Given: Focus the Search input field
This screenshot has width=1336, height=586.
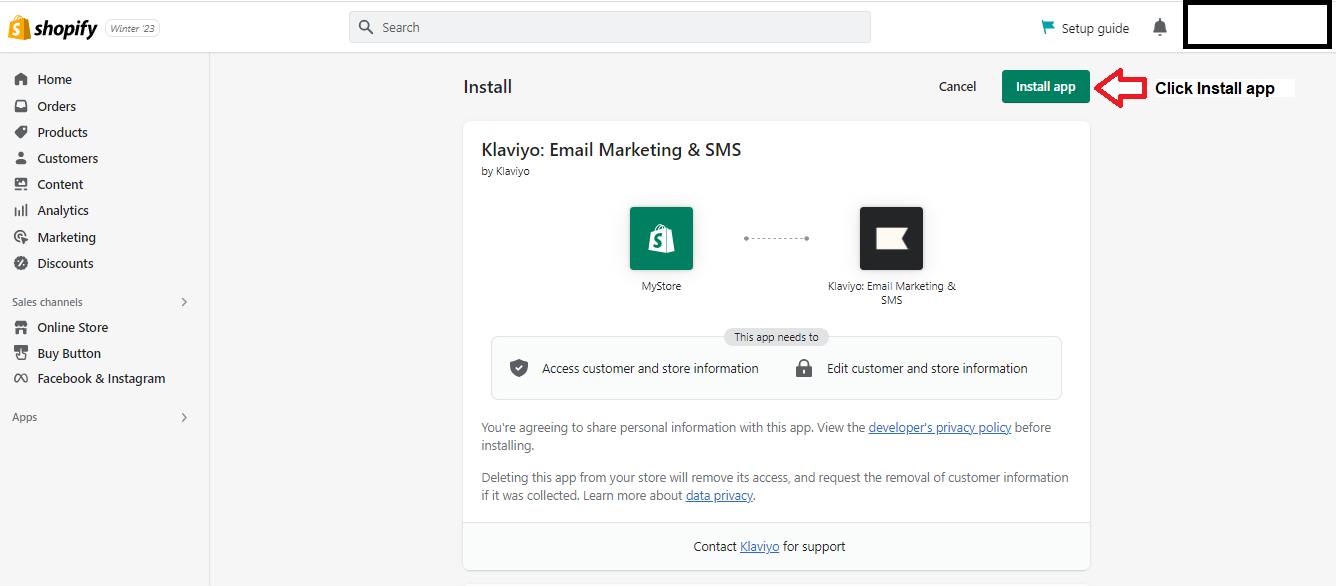Looking at the screenshot, I should [x=610, y=27].
